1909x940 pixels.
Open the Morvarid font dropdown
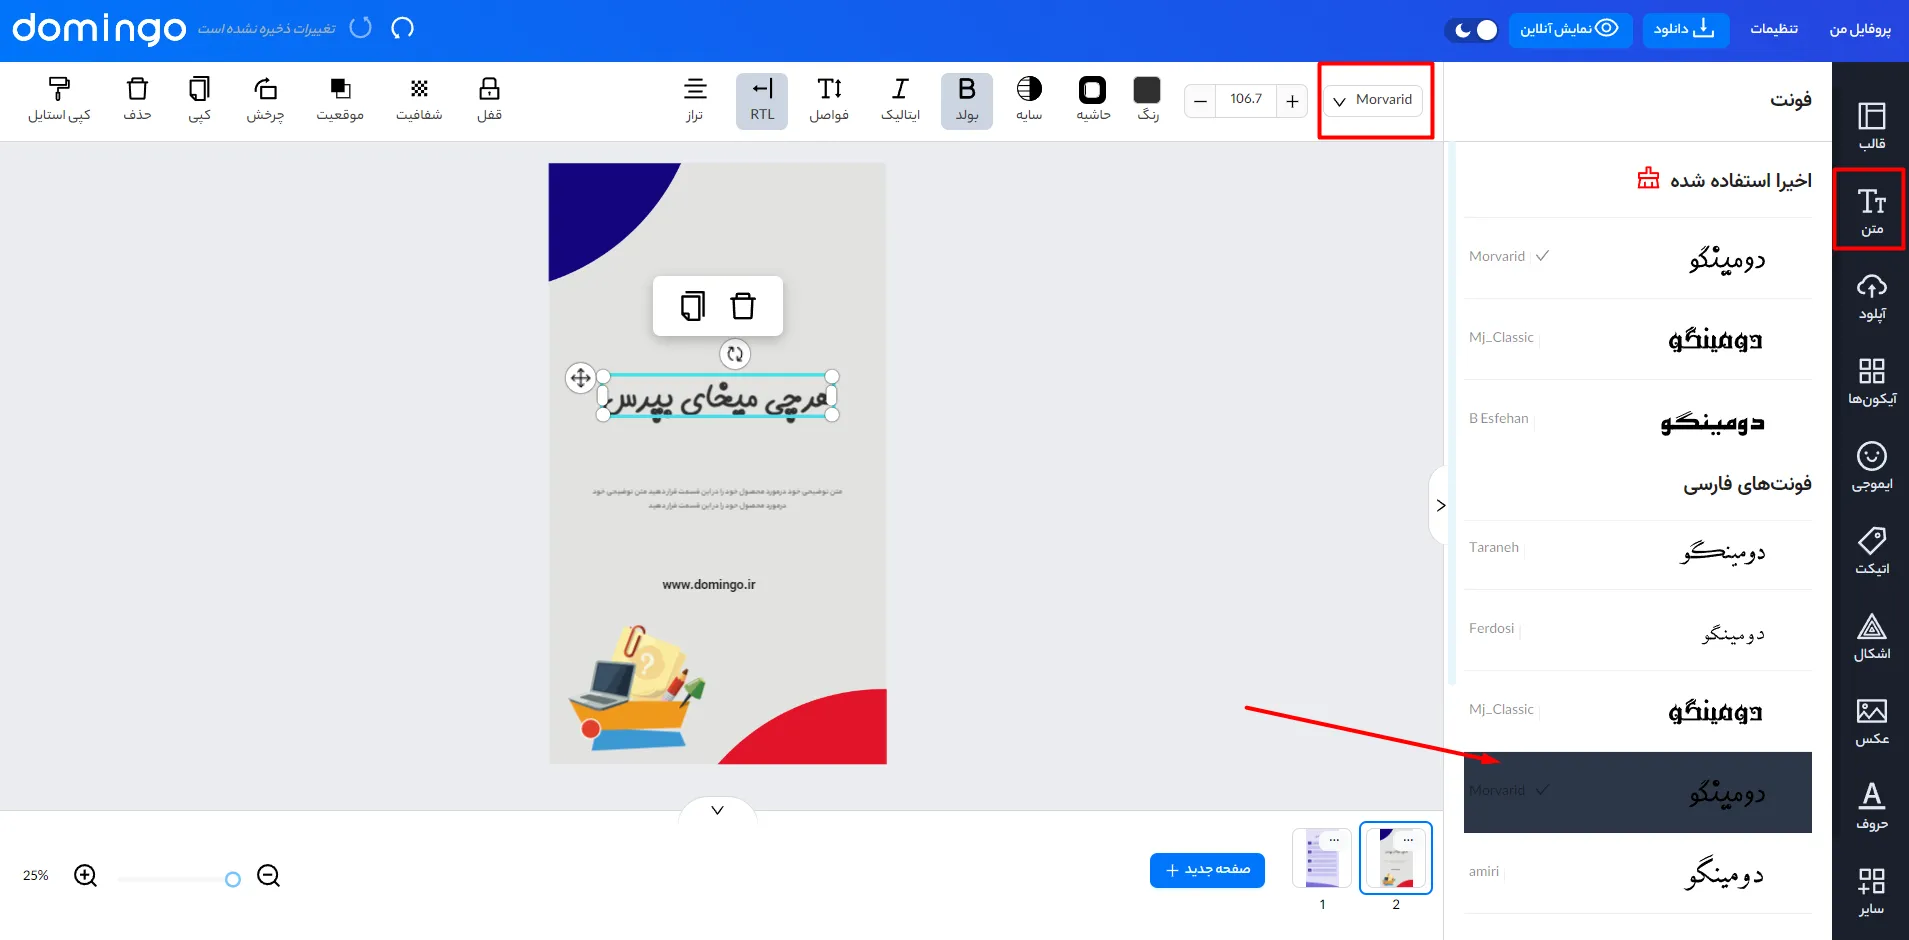(x=1374, y=100)
